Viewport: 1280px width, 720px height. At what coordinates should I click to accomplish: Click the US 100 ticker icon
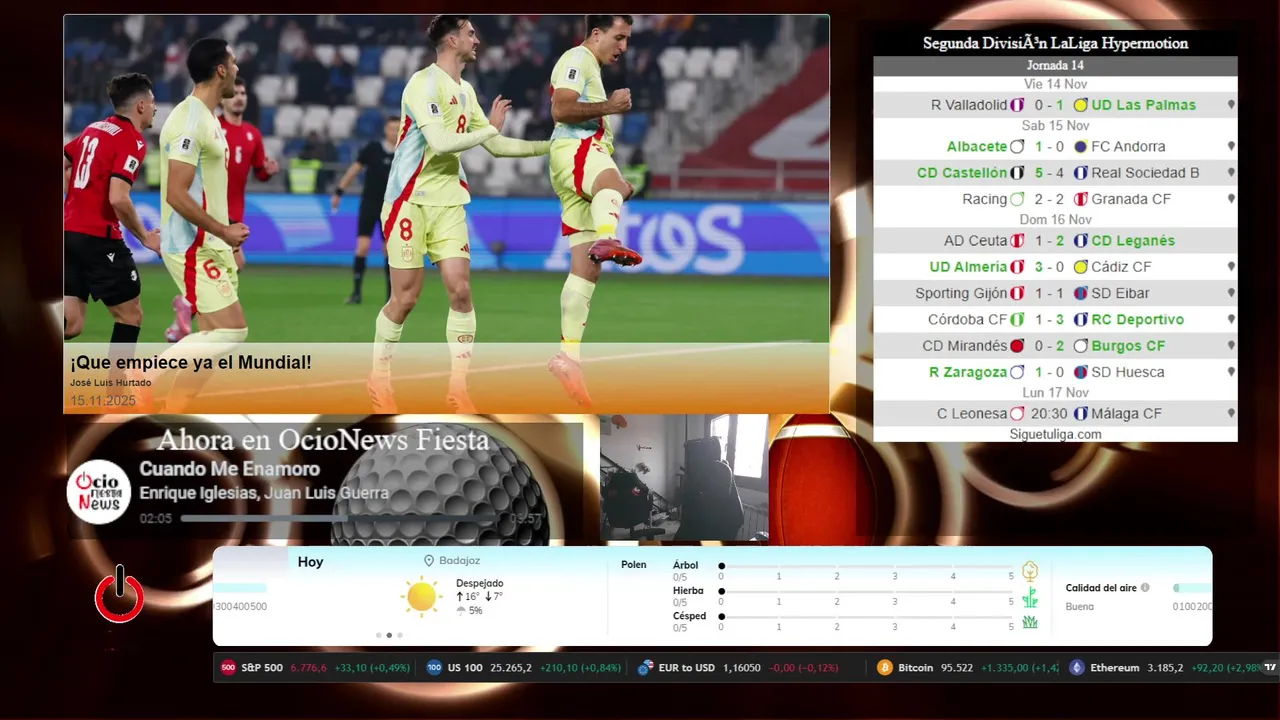pyautogui.click(x=434, y=668)
